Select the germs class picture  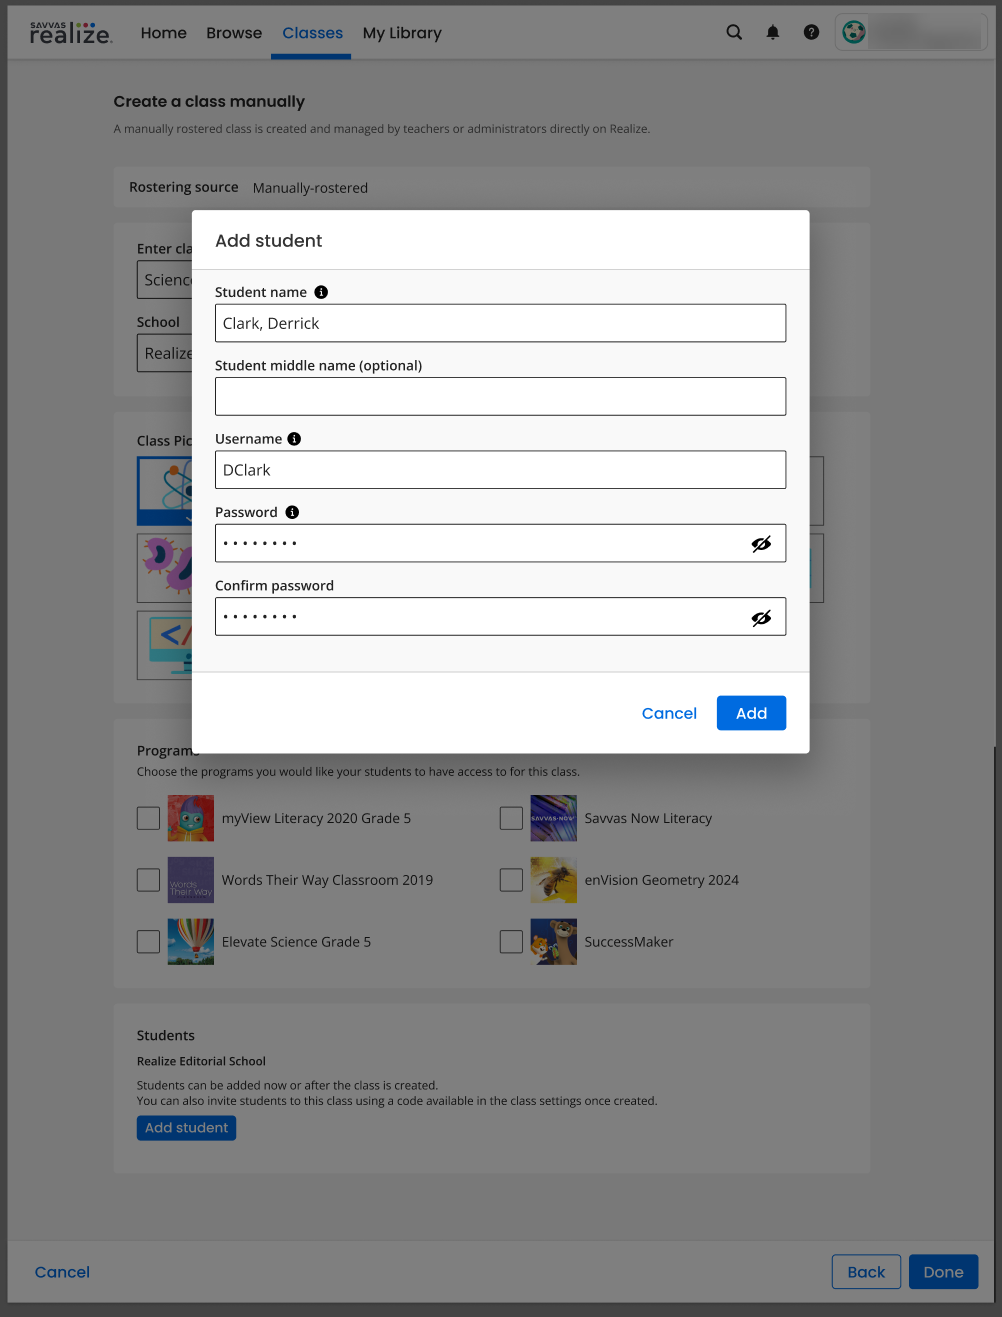165,568
